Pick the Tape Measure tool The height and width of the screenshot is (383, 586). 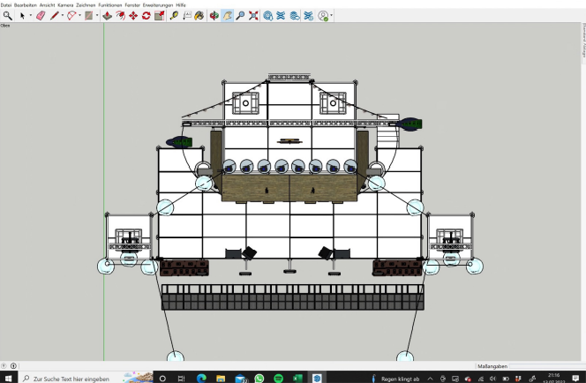(174, 16)
